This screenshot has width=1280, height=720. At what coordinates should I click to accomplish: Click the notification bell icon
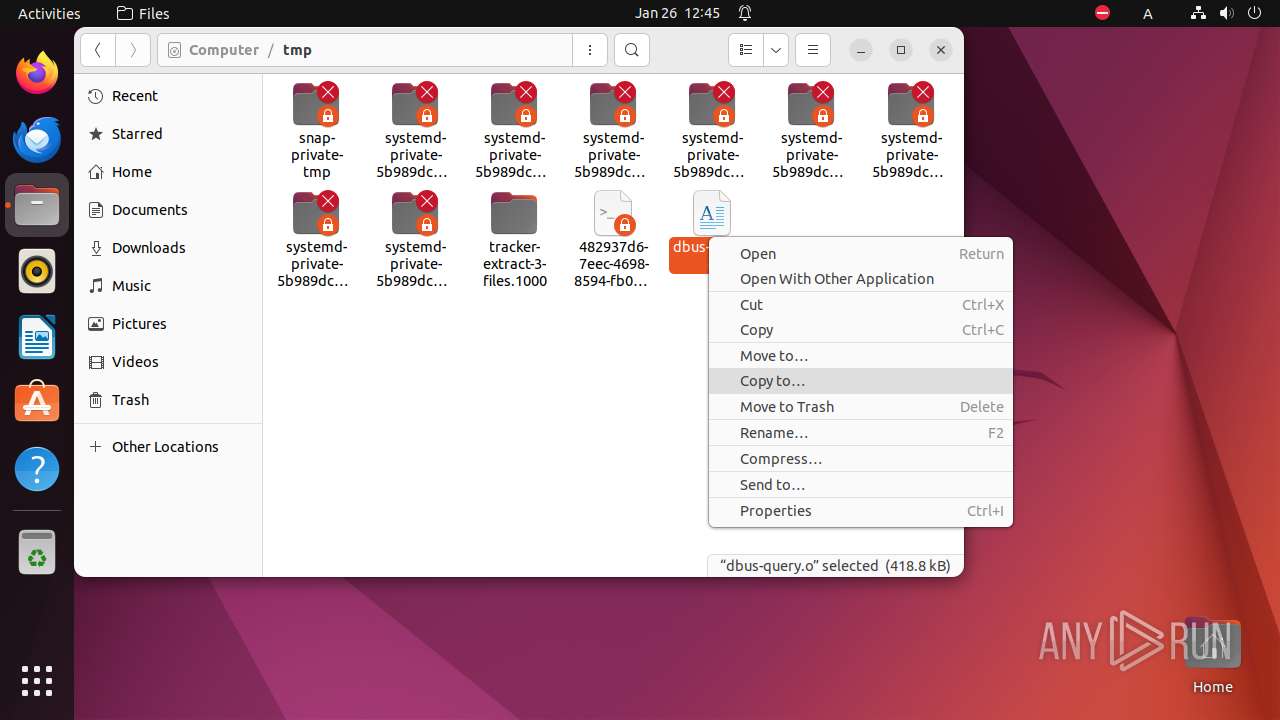pos(745,13)
